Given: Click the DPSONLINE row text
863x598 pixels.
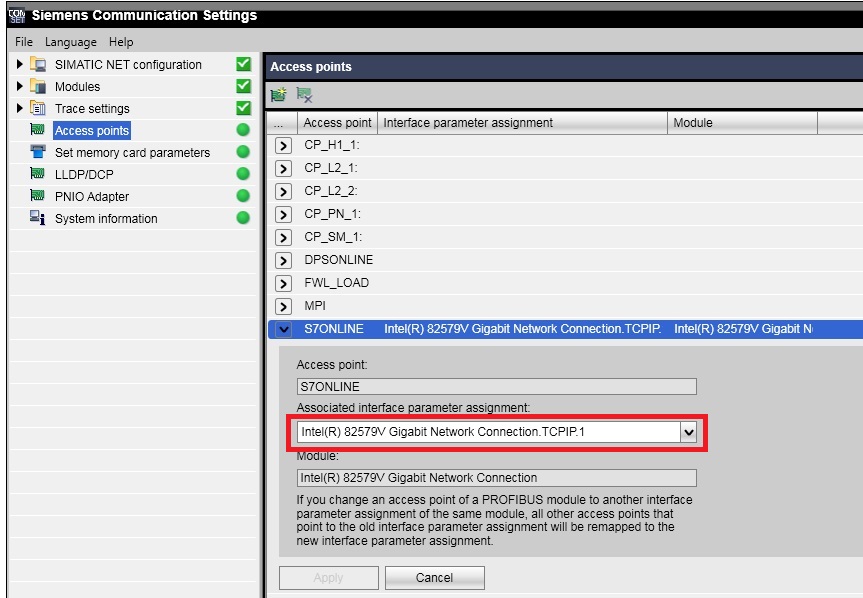Looking at the screenshot, I should tap(338, 260).
